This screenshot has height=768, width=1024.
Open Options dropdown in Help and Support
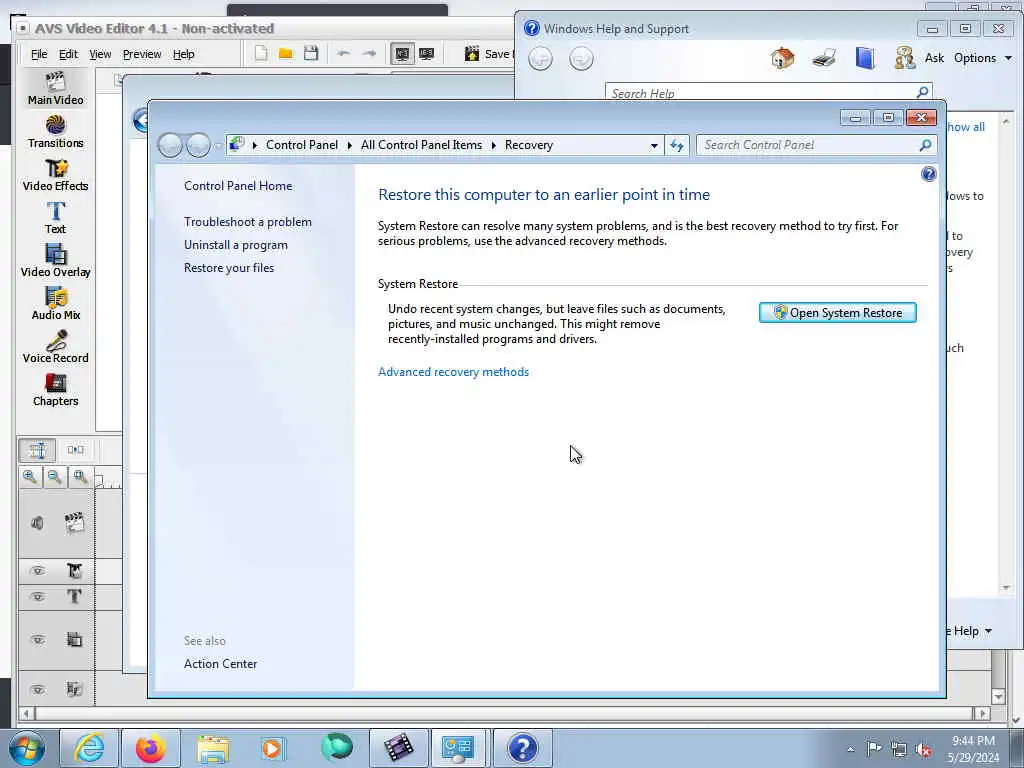983,58
